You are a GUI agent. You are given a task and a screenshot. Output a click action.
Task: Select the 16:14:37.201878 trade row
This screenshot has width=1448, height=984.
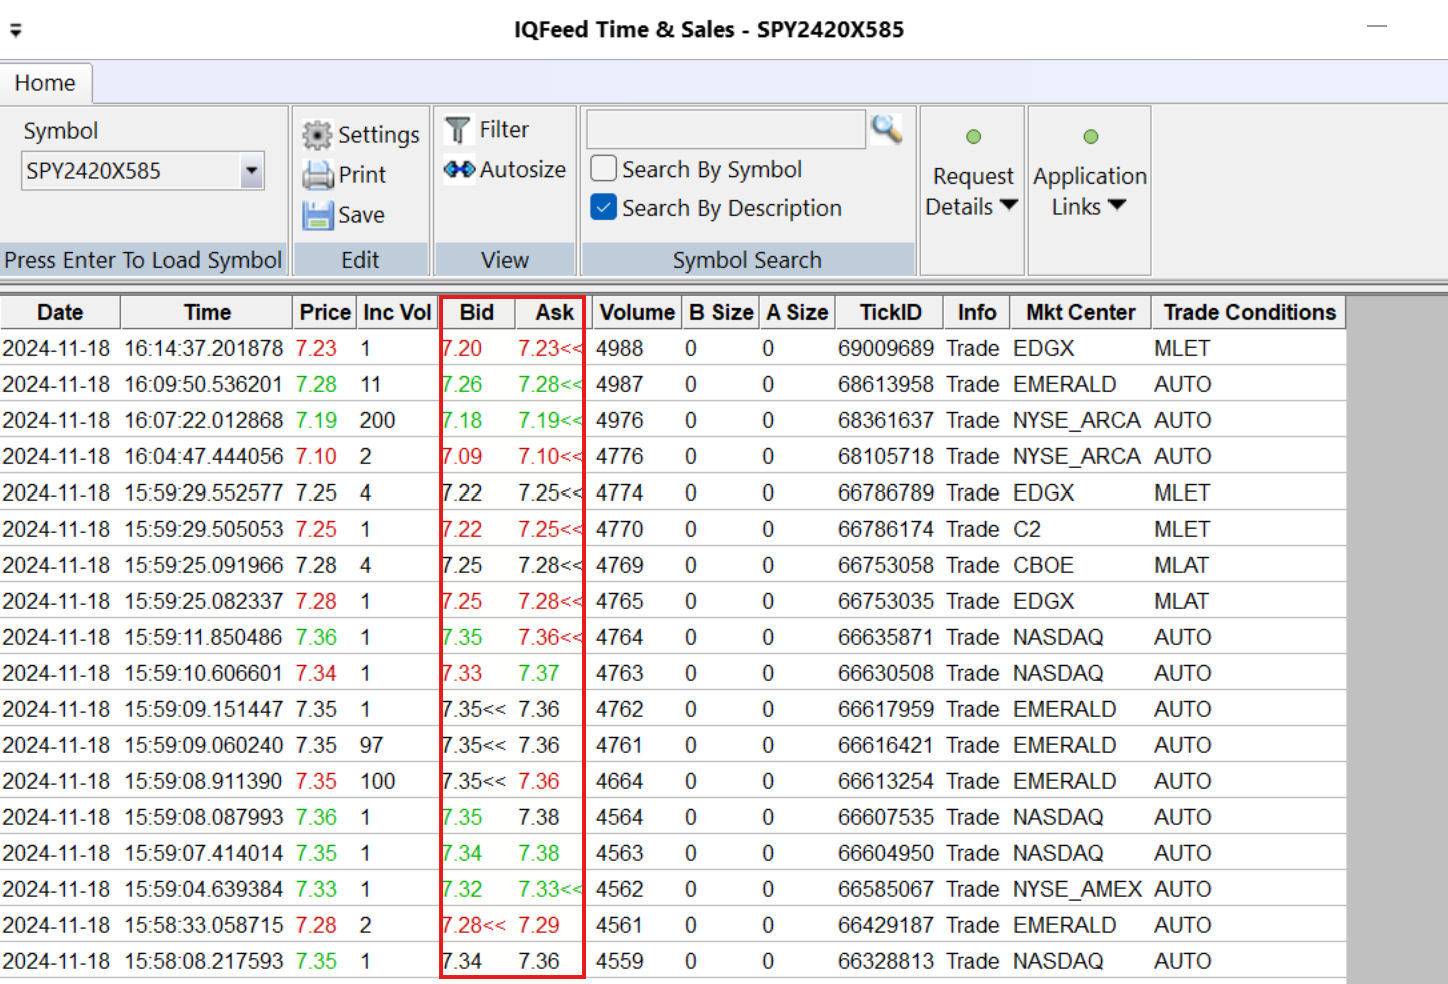(x=203, y=349)
